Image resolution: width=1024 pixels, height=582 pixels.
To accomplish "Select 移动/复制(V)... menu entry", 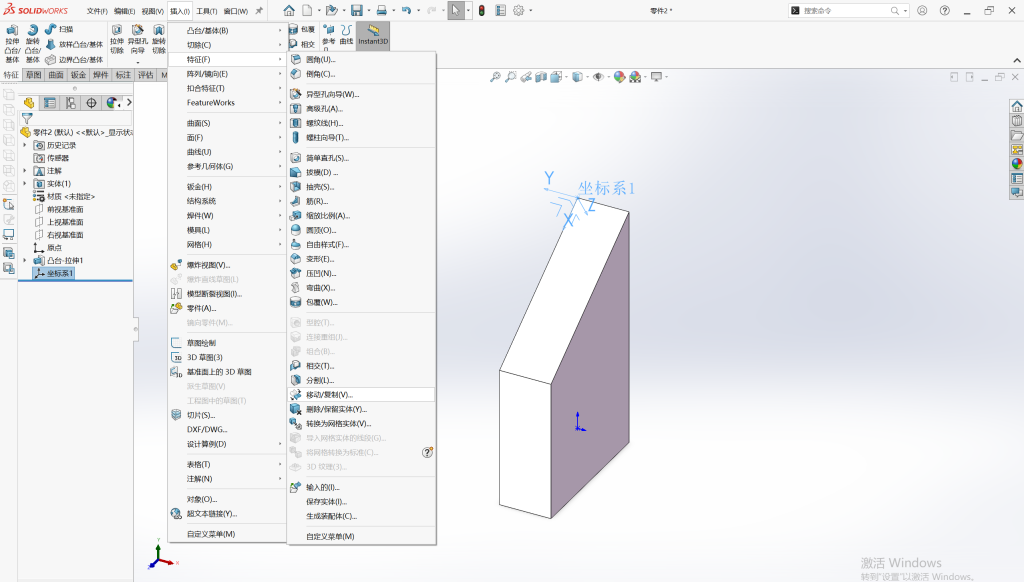I will coord(361,395).
